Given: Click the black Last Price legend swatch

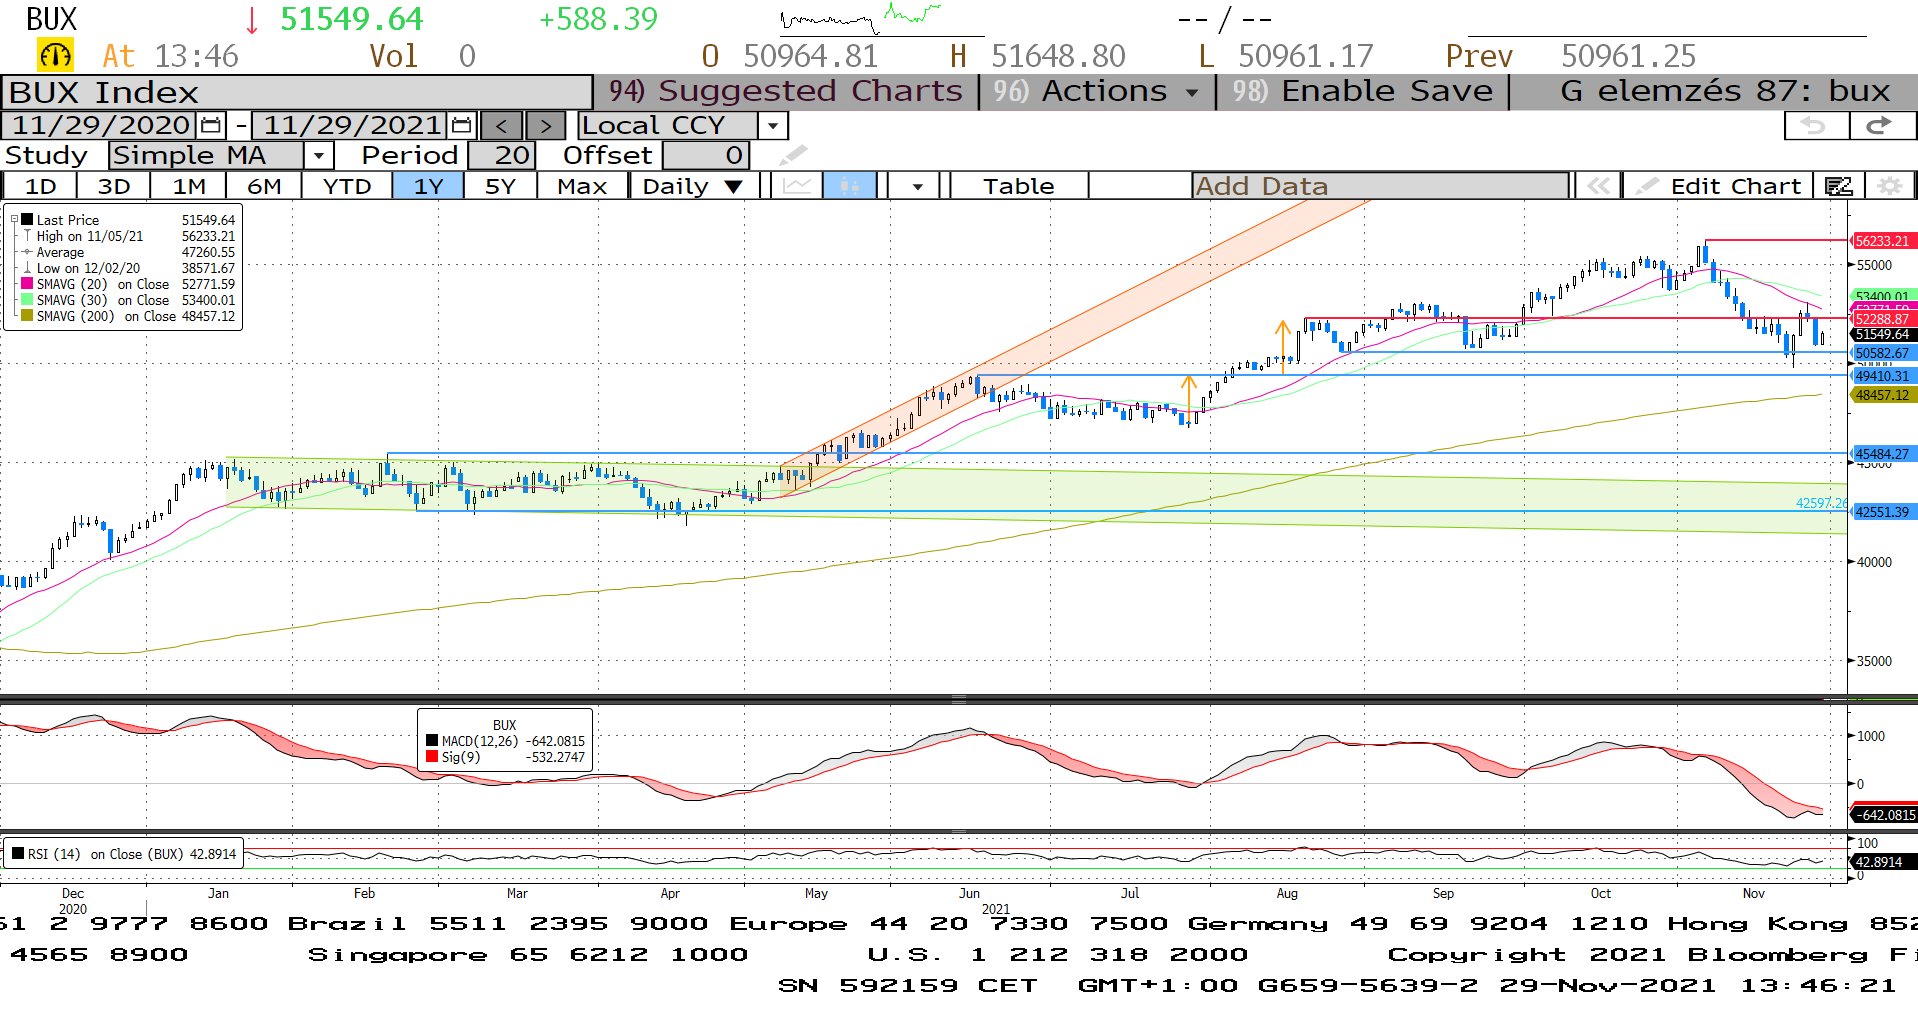Looking at the screenshot, I should (x=27, y=220).
